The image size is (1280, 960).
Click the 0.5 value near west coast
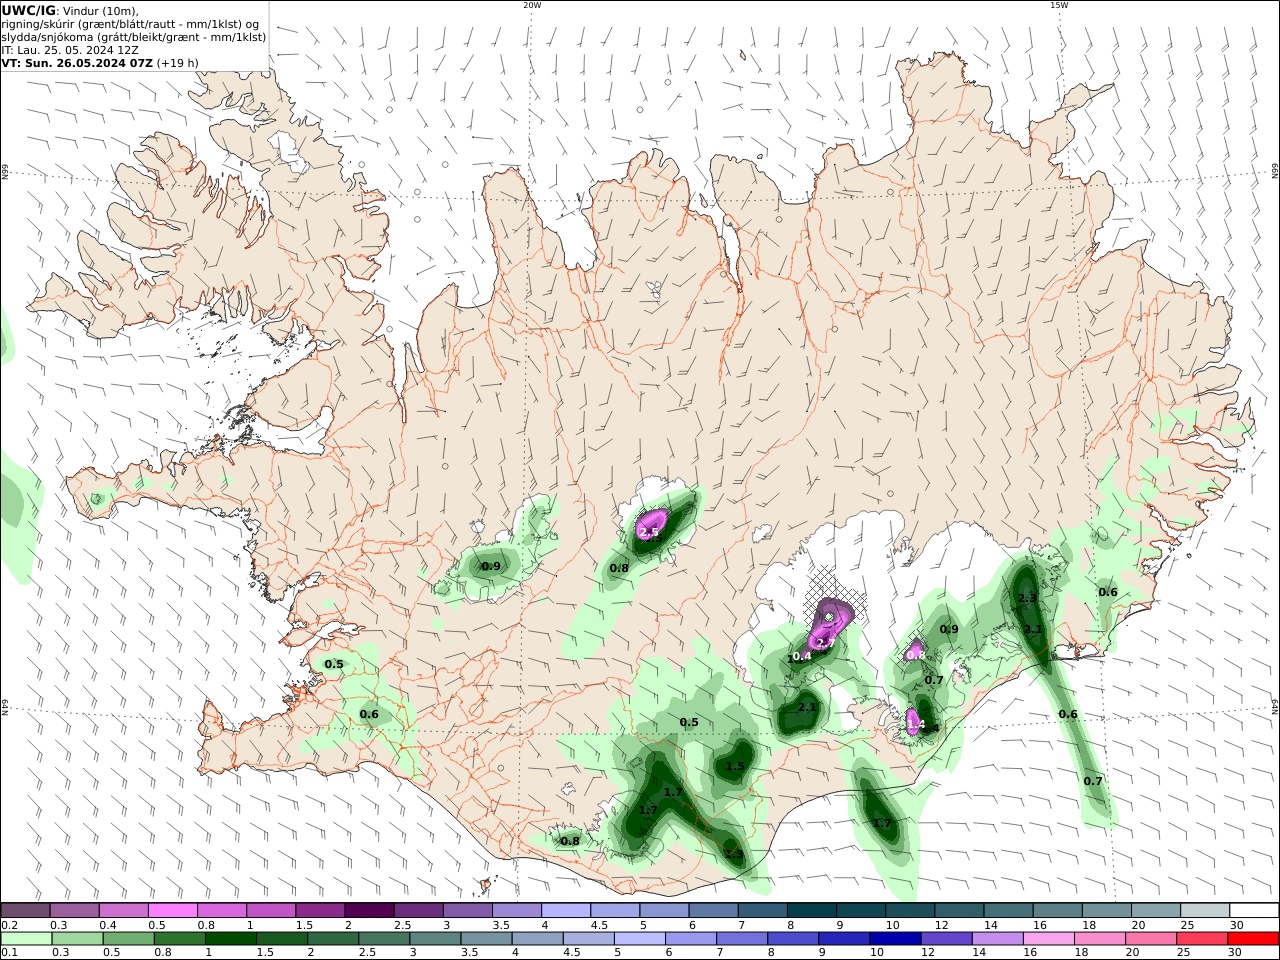pyautogui.click(x=334, y=664)
